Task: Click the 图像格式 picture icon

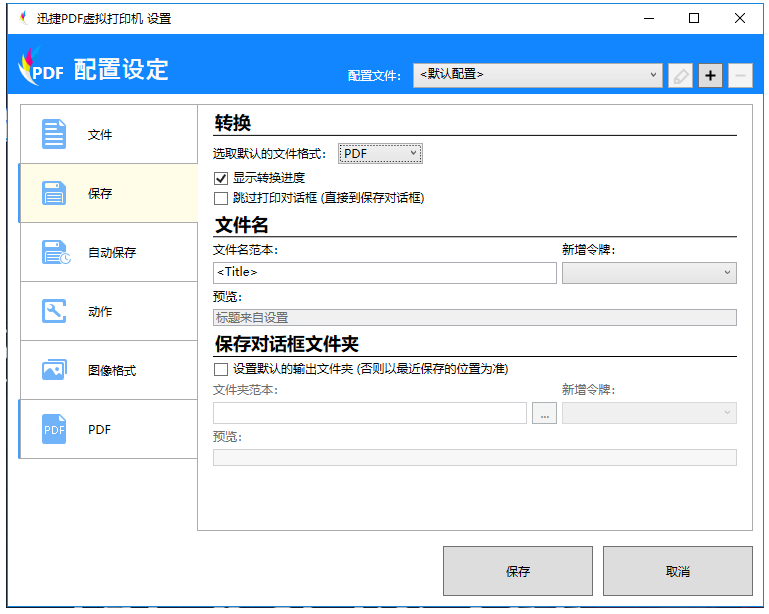Action: [x=54, y=370]
